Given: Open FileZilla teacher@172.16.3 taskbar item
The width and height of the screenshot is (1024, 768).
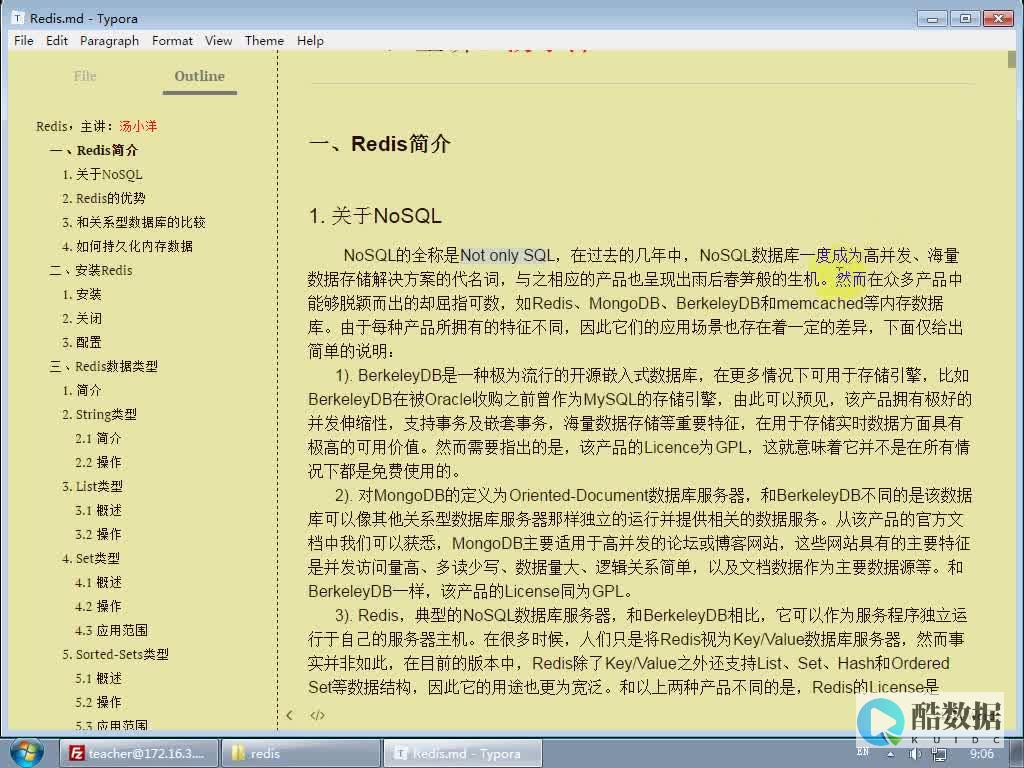Looking at the screenshot, I should (138, 754).
